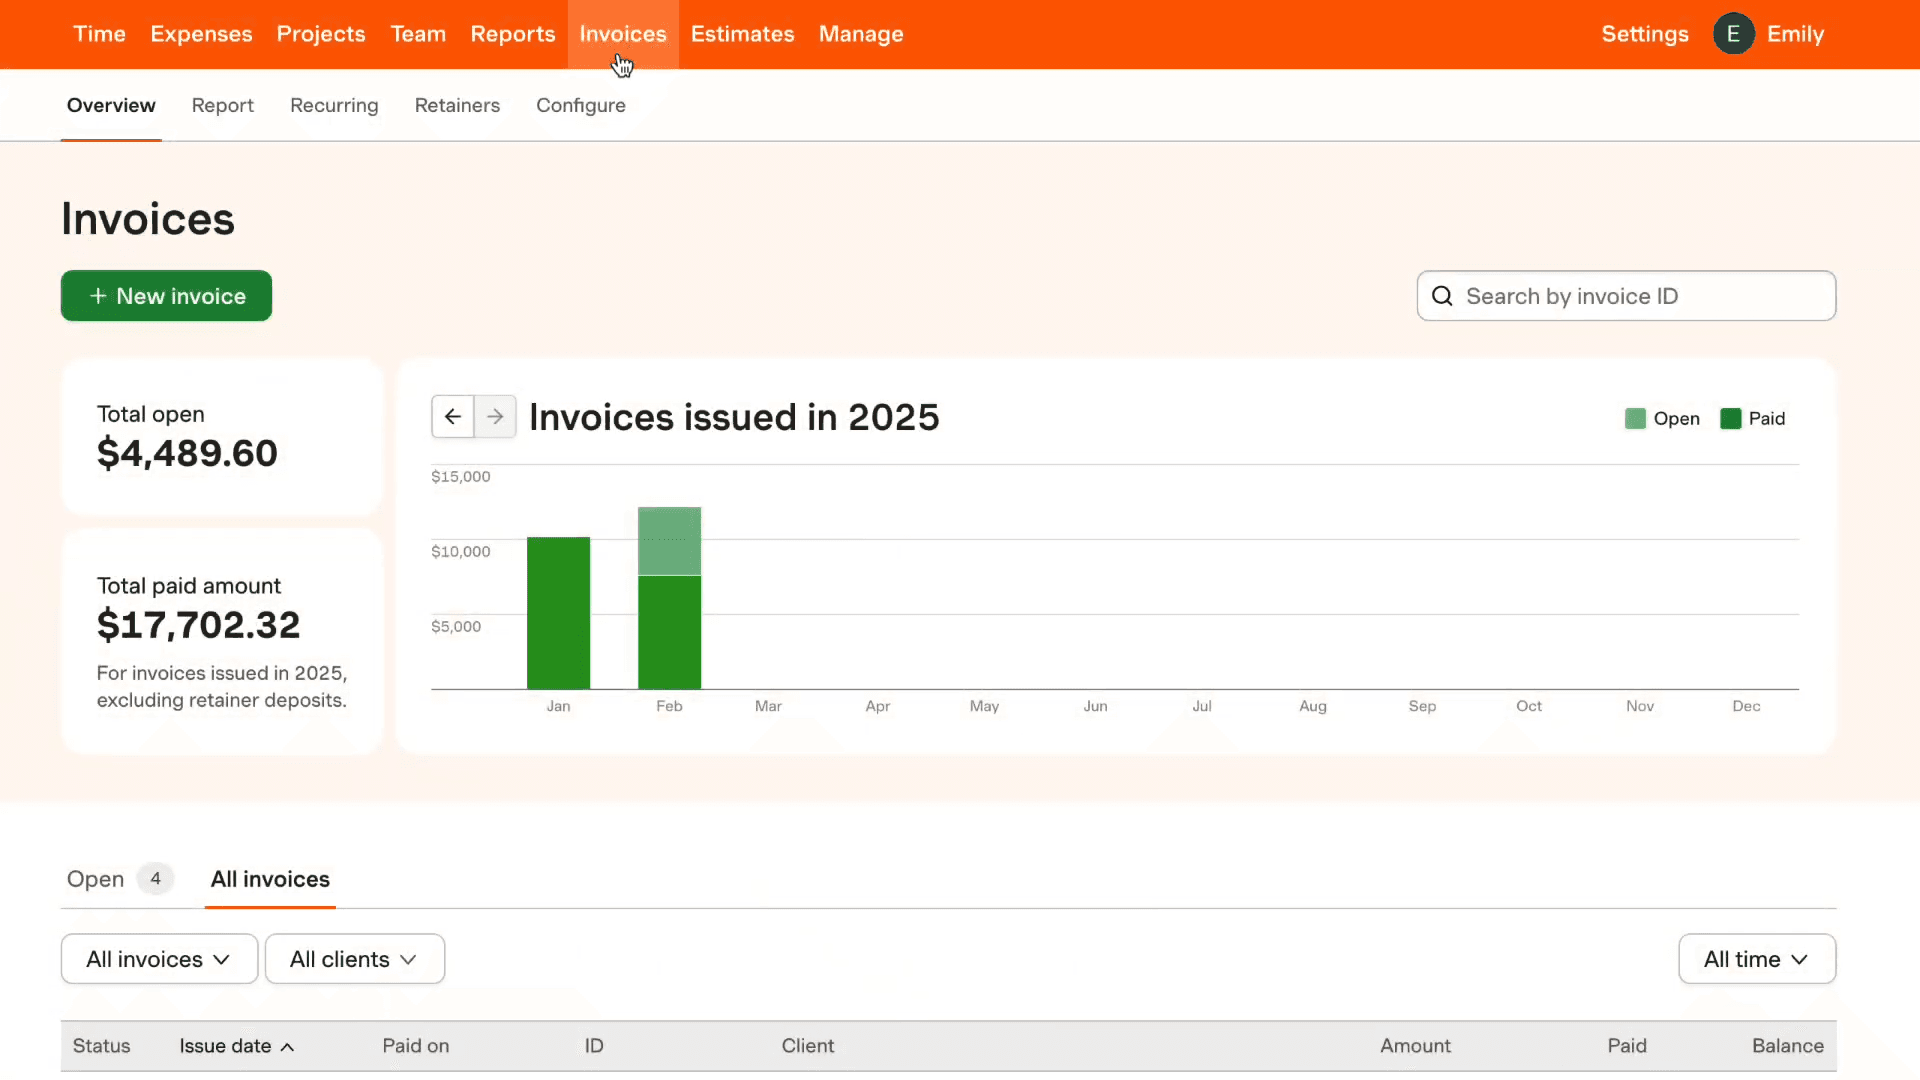Open the Estimates menu
Image resolution: width=1920 pixels, height=1080 pixels.
(742, 34)
